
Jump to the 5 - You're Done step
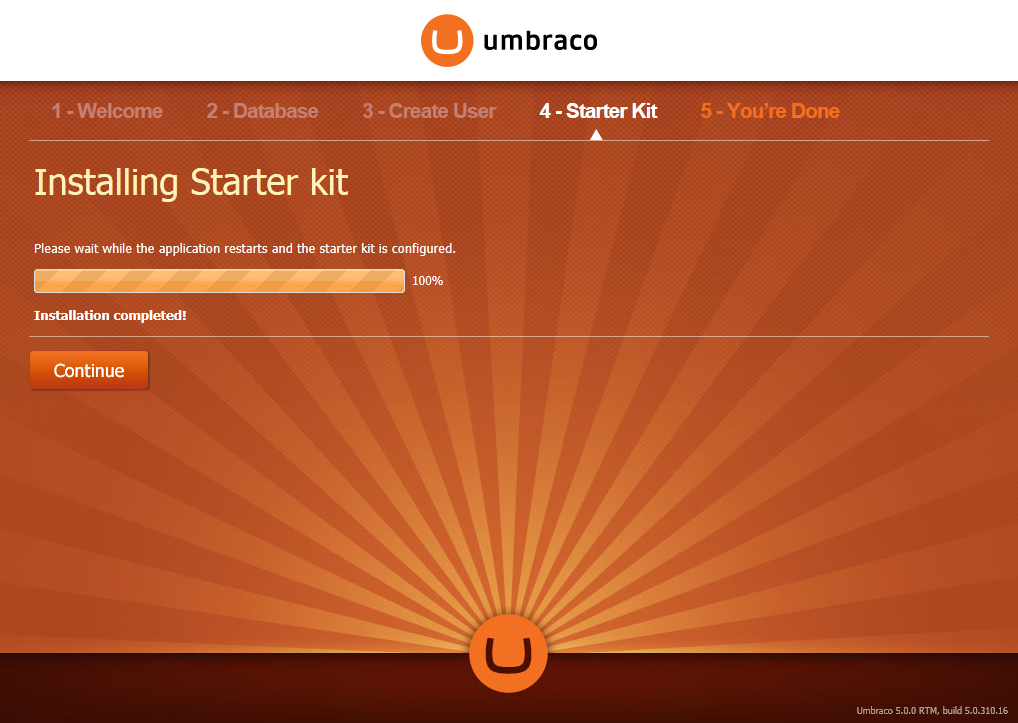tap(770, 111)
